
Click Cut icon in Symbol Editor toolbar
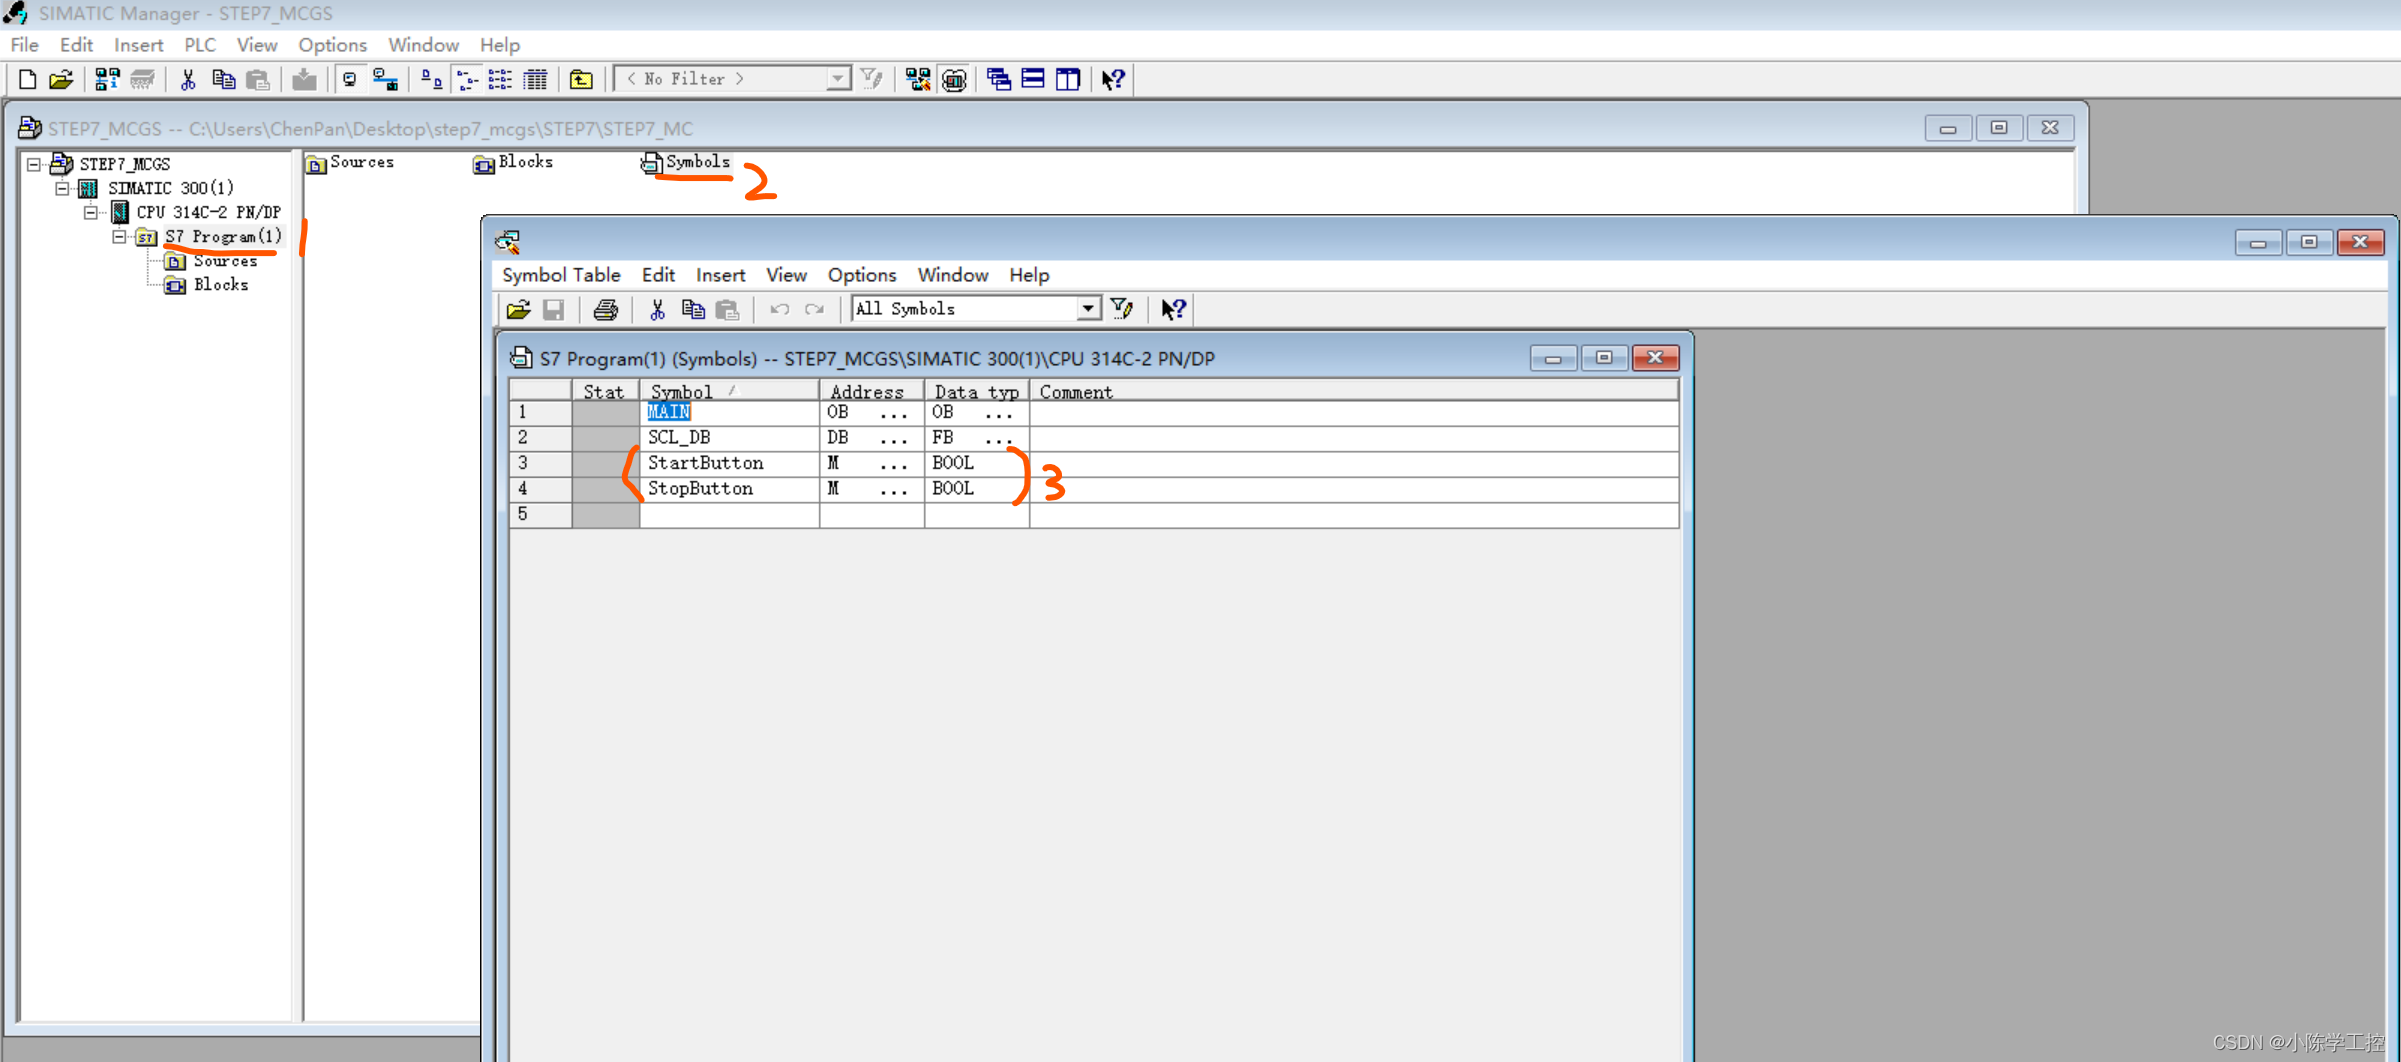pos(657,310)
